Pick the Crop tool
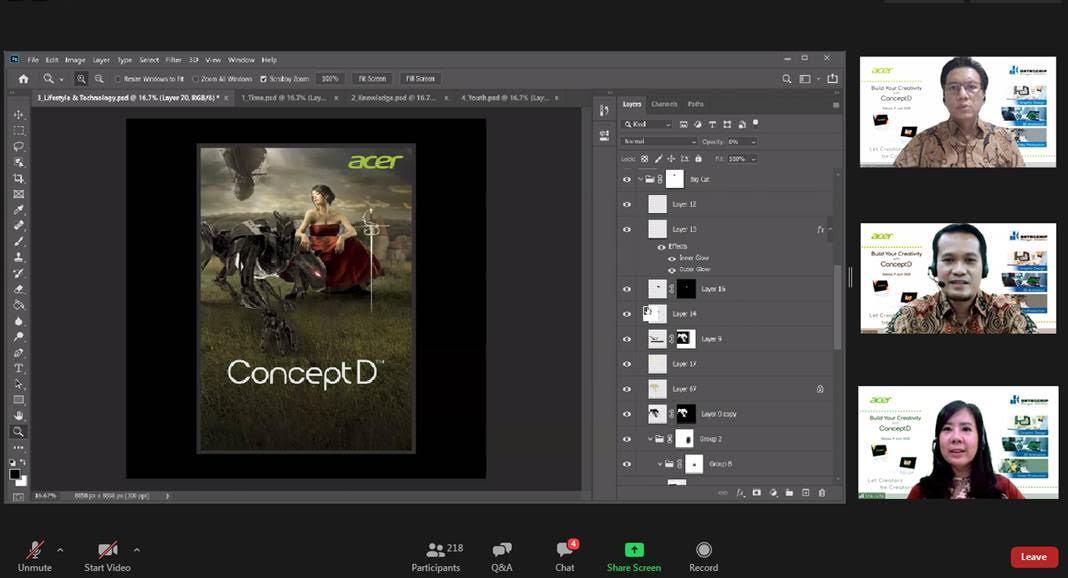The width and height of the screenshot is (1068, 578). pos(18,178)
